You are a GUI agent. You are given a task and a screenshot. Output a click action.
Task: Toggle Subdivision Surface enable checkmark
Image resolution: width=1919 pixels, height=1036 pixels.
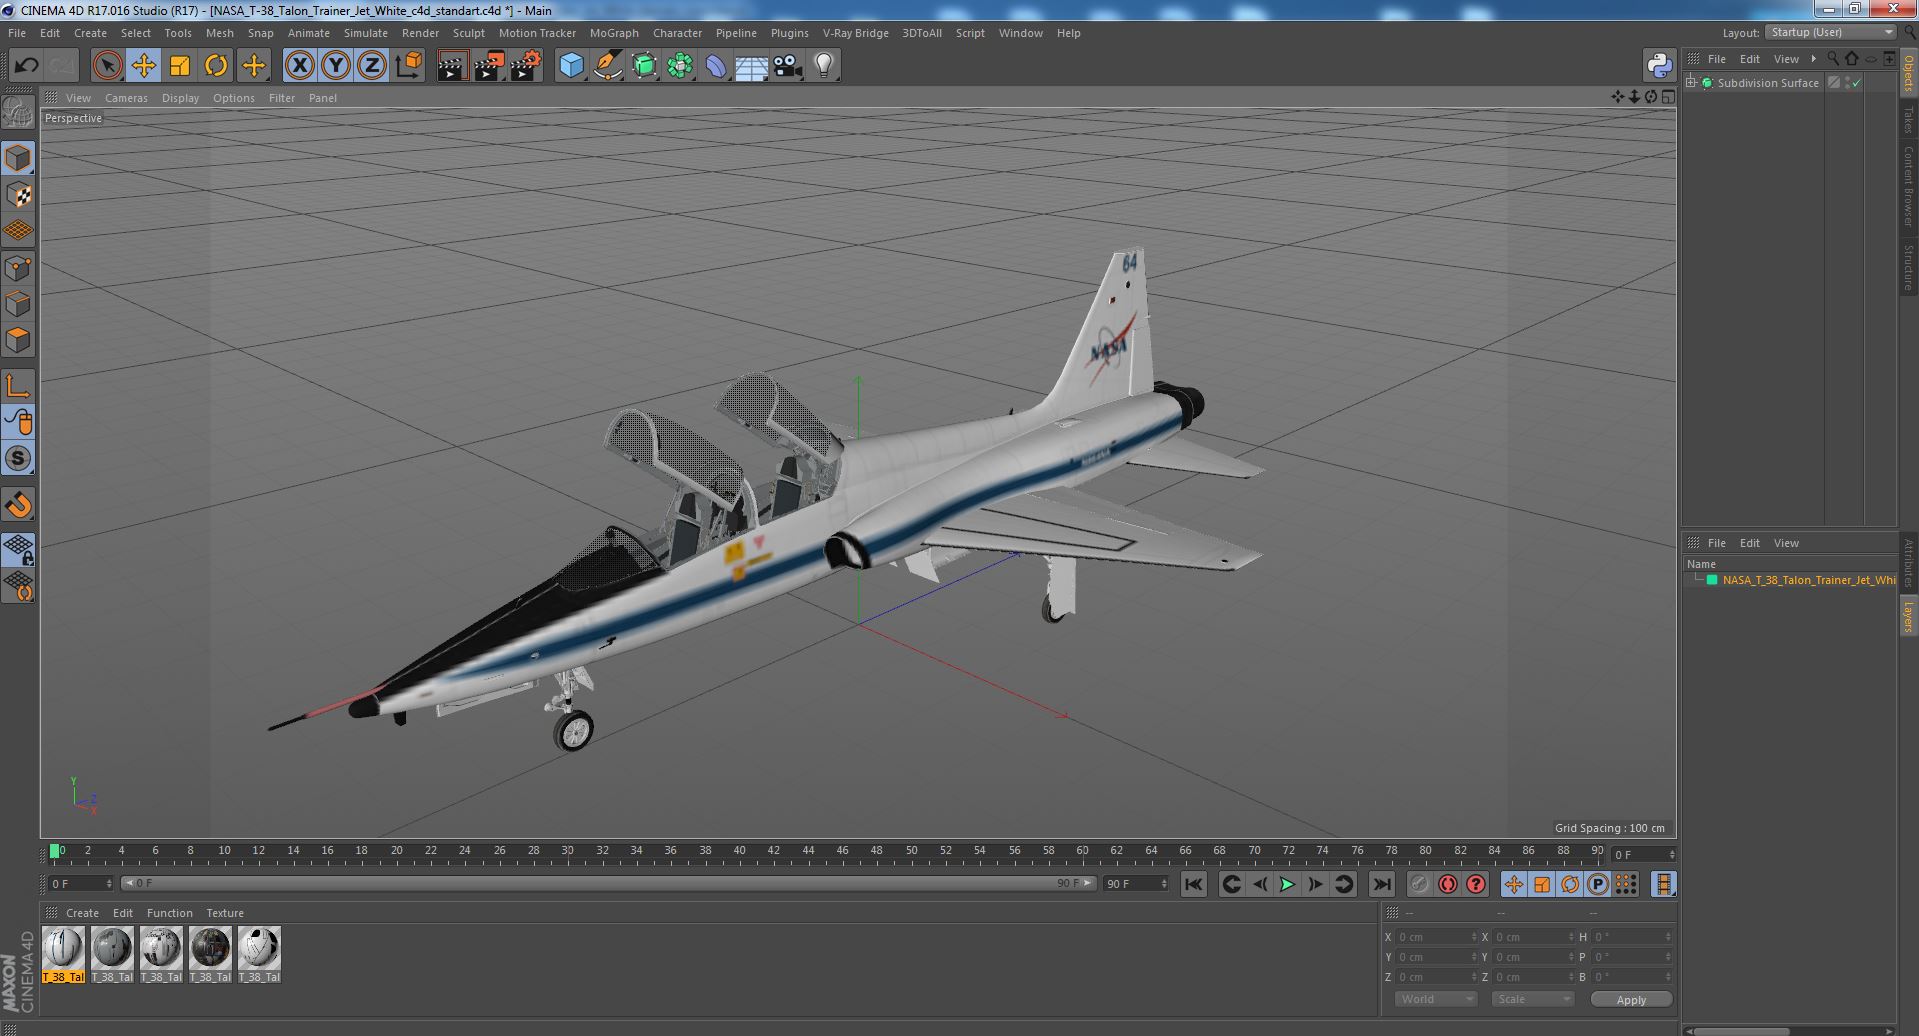coord(1857,83)
